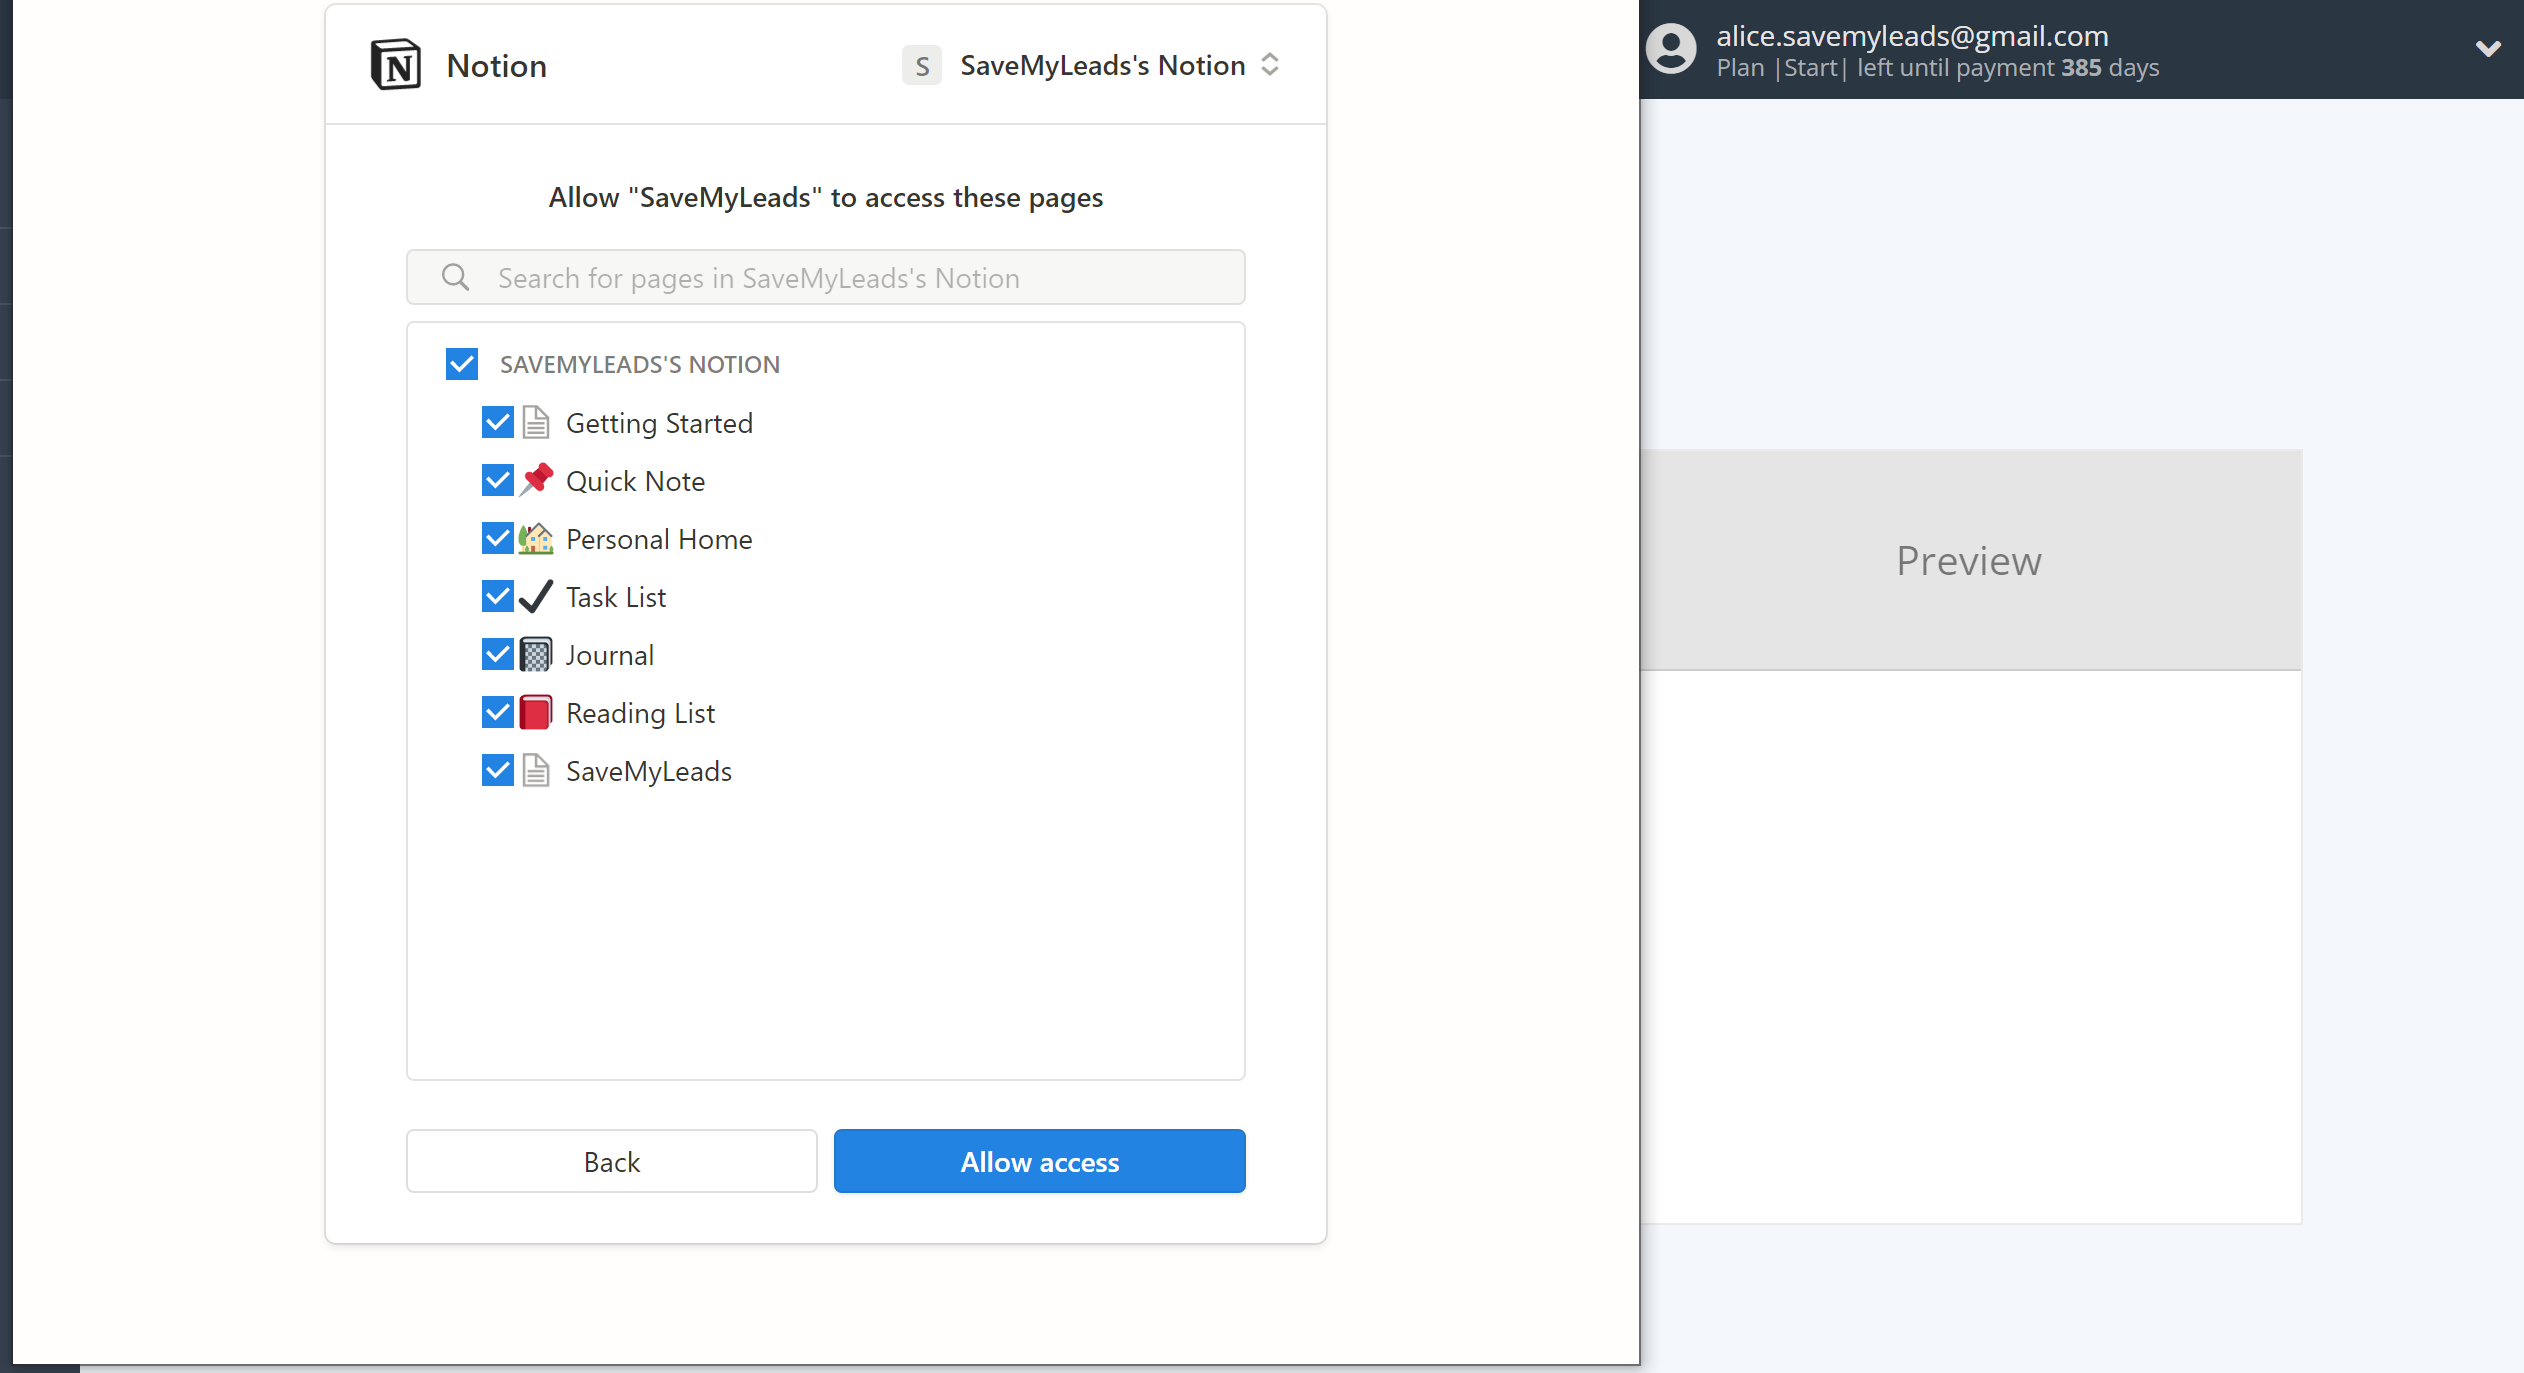The width and height of the screenshot is (2524, 1373).
Task: Uncheck the SaveMyLeads page checkbox
Action: (498, 770)
